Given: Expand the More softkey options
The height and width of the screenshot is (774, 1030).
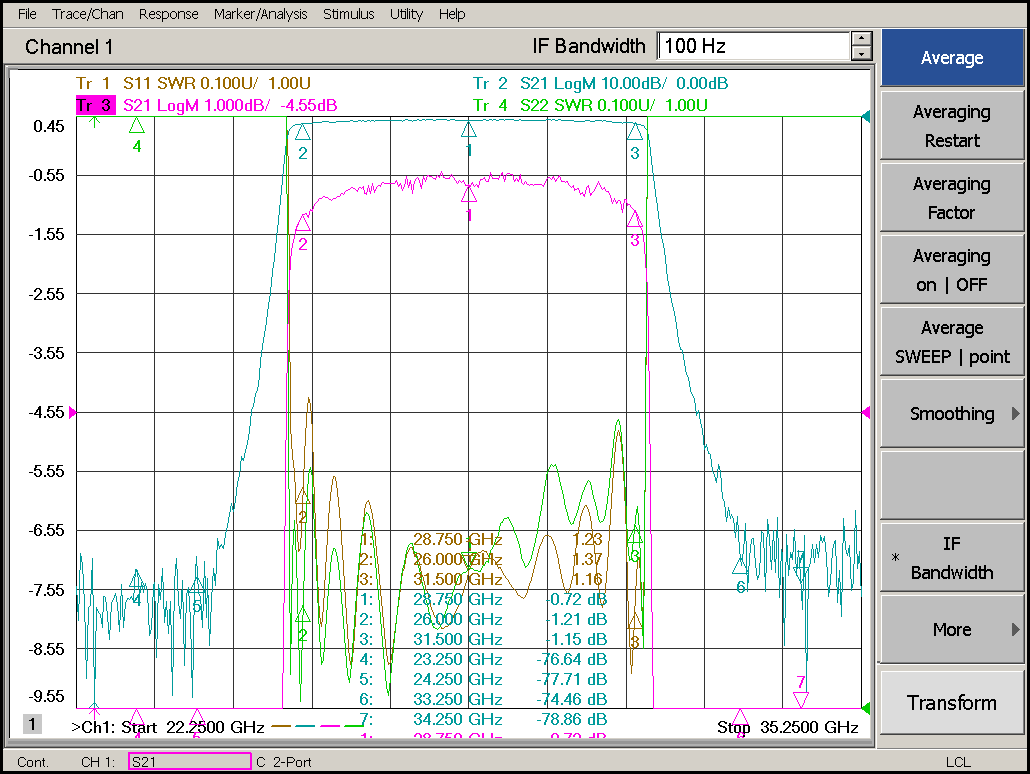Looking at the screenshot, I should click(951, 630).
